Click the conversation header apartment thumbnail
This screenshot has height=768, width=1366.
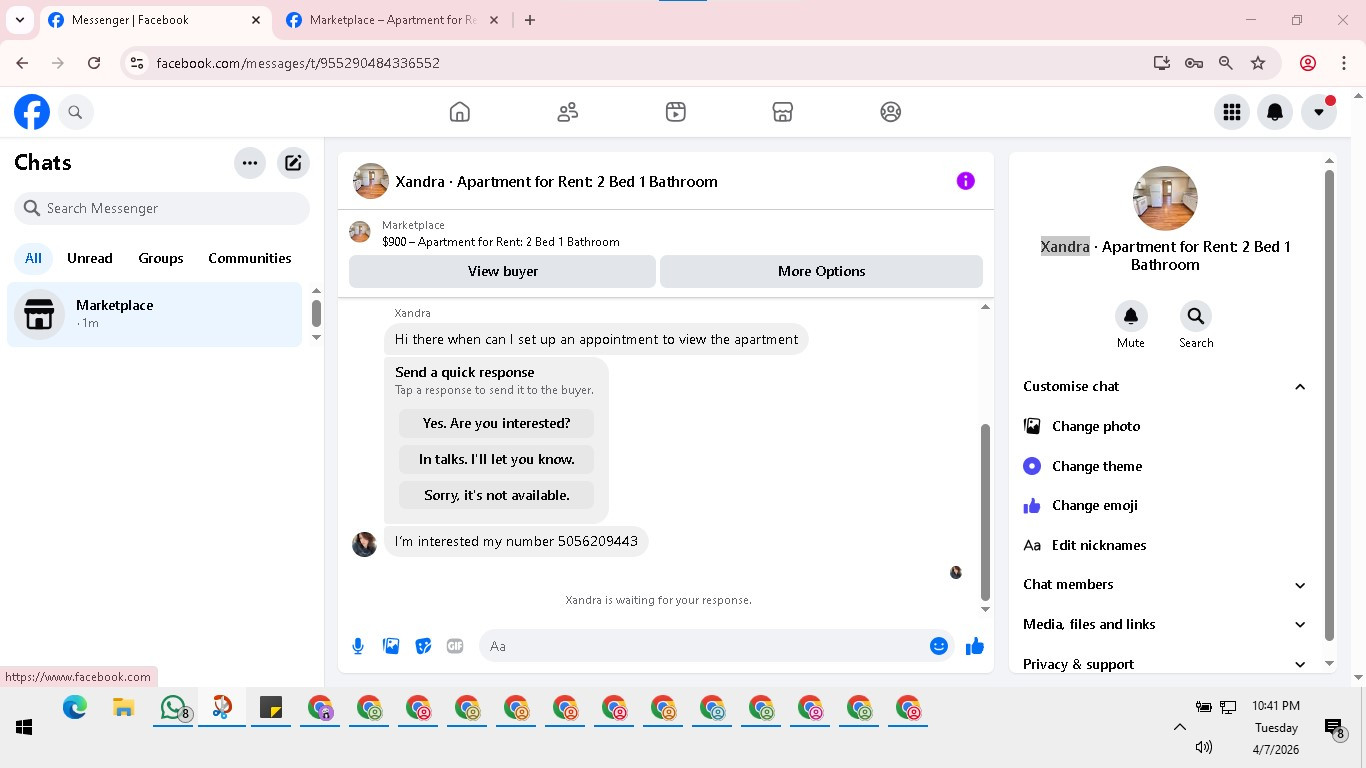(371, 181)
